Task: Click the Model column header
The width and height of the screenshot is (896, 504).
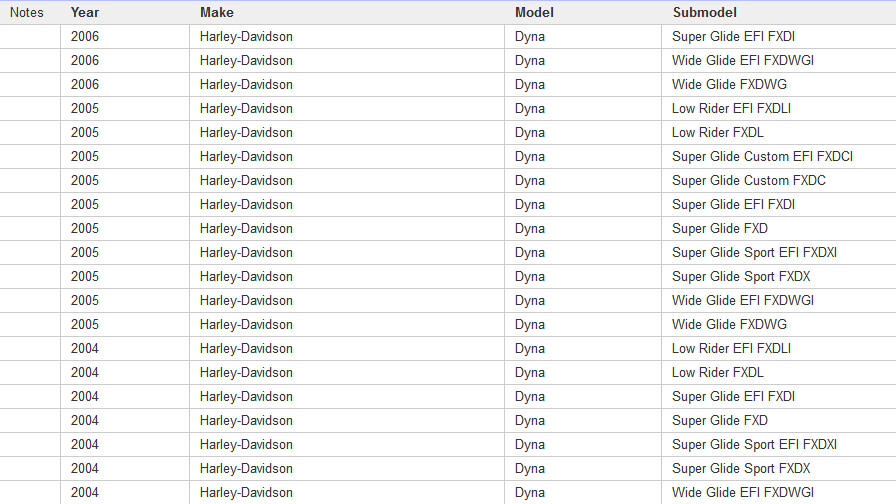Action: click(534, 13)
